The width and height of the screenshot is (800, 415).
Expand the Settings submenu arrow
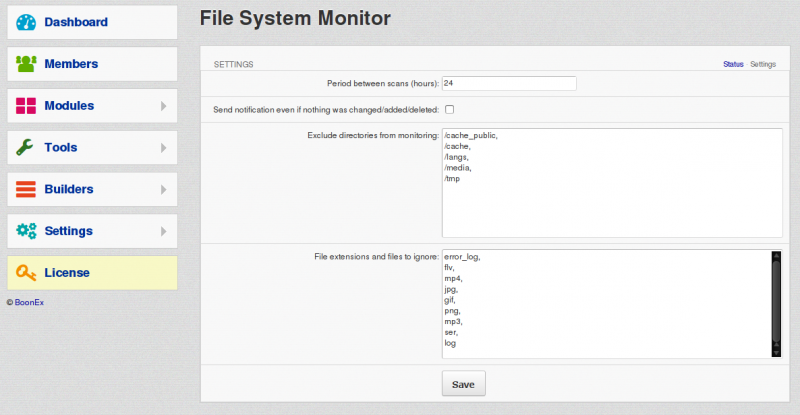click(164, 231)
